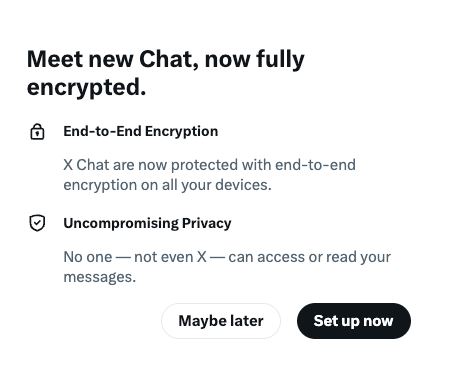Click the shield checkmark icon beside Uncompromising Privacy
This screenshot has height=376, width=465.
(37, 223)
